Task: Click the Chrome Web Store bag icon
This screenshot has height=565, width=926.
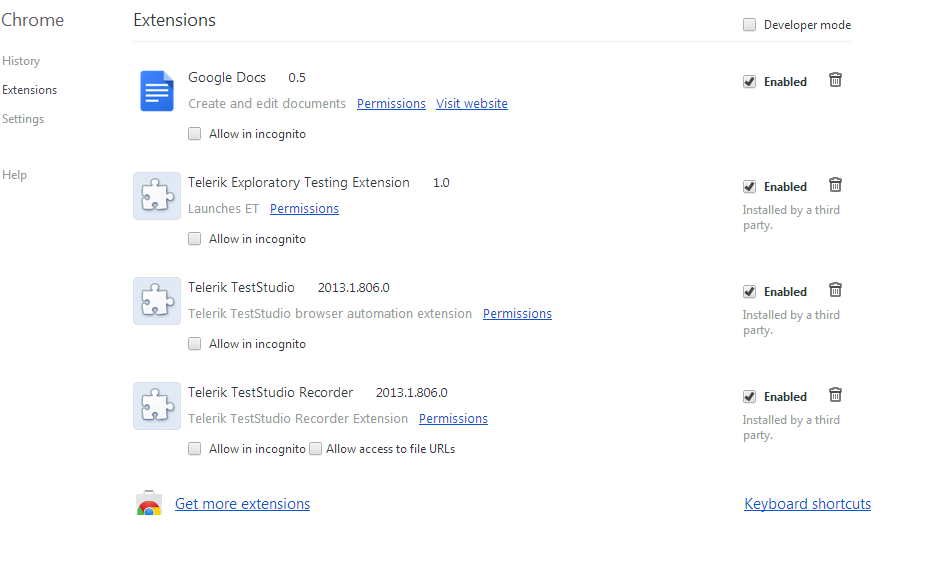Action: (x=149, y=503)
